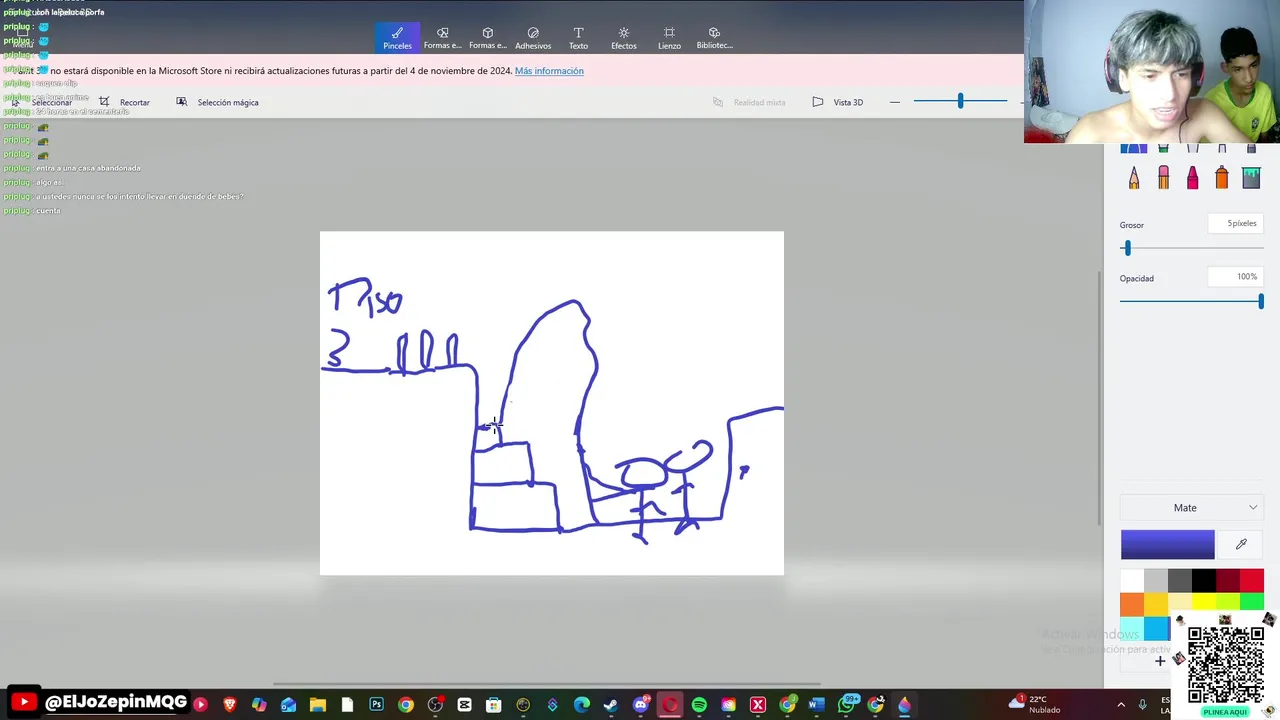1280x720 pixels.
Task: Open Photoshop from taskbar
Action: click(x=376, y=705)
